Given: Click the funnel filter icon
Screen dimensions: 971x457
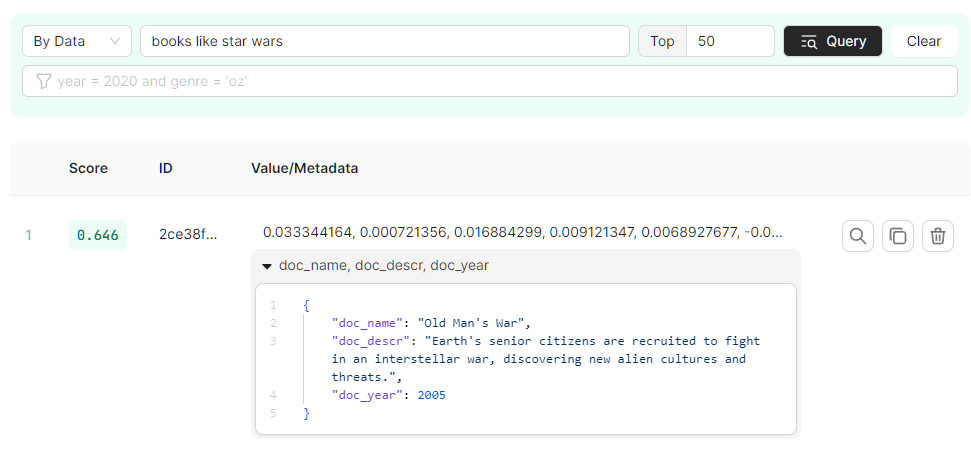Looking at the screenshot, I should tap(43, 81).
